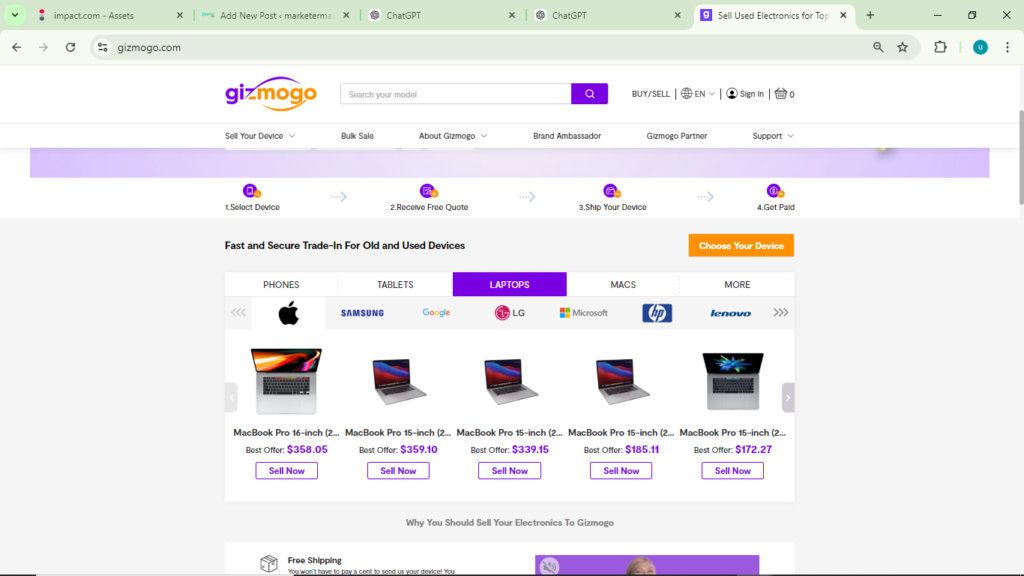
Task: Click the Select Device step icon
Action: (251, 191)
